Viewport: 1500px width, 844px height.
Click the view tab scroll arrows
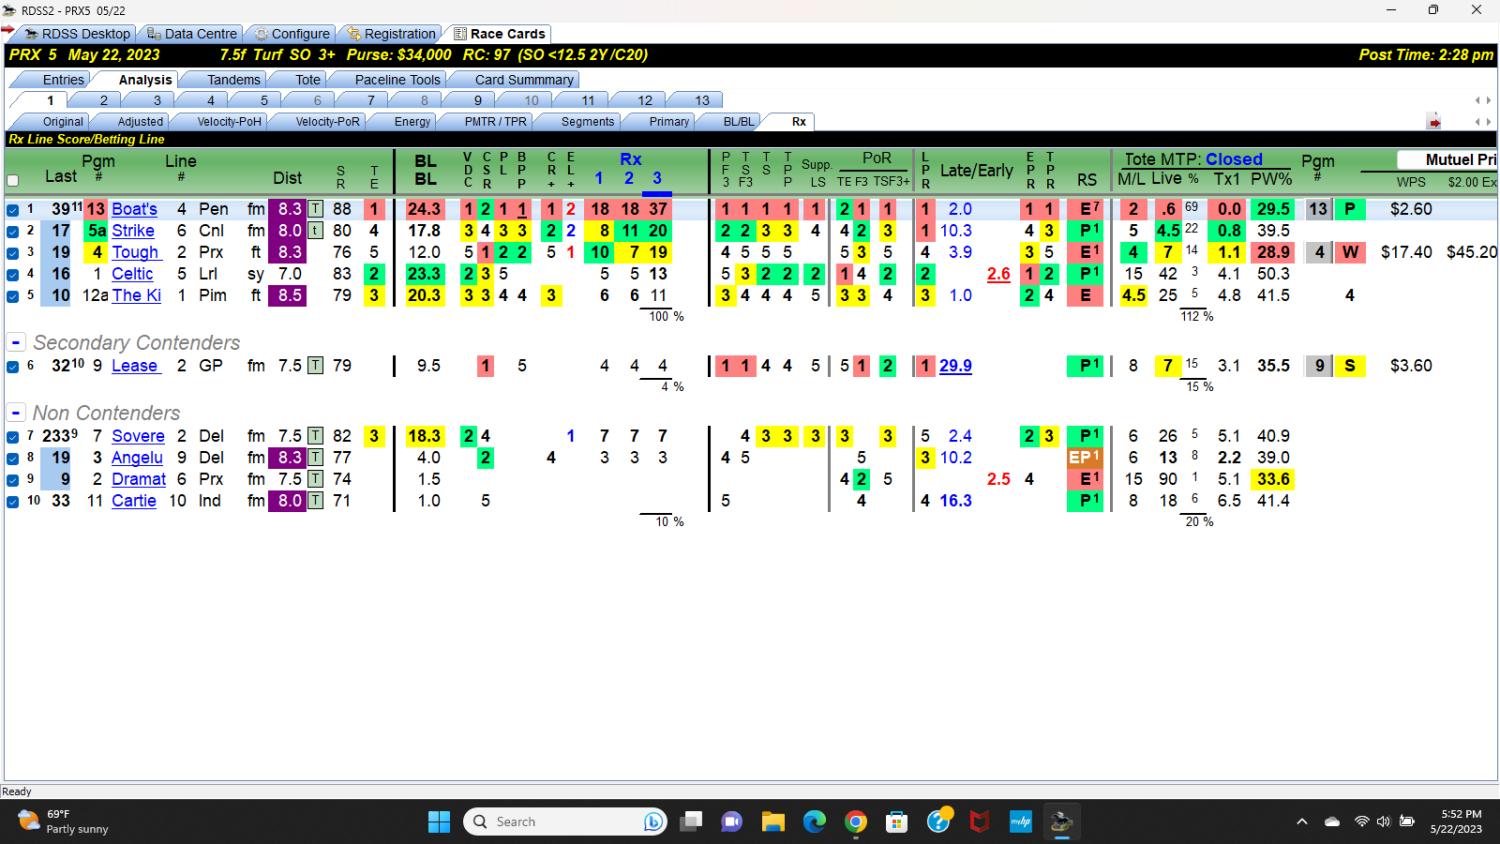[x=1482, y=122]
